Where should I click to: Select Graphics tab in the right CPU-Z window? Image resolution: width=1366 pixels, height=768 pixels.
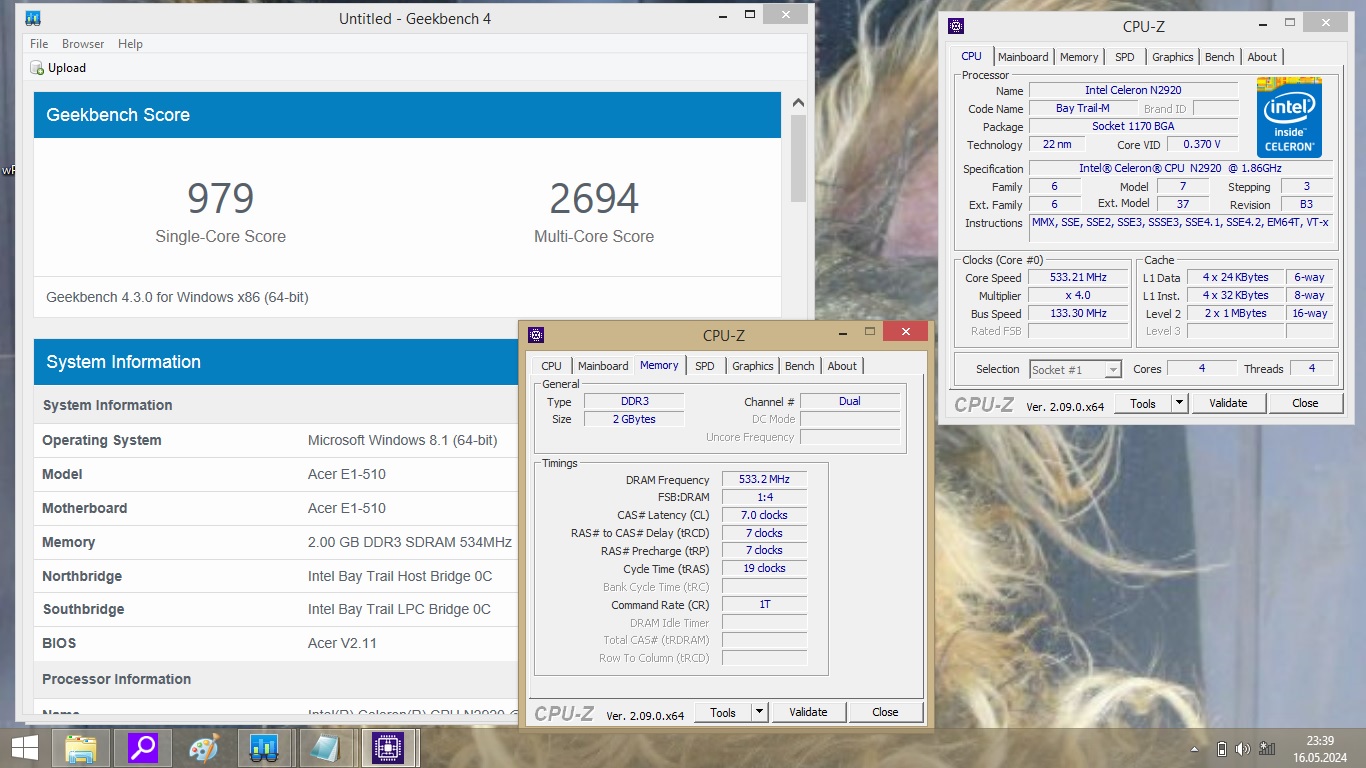pos(1173,57)
